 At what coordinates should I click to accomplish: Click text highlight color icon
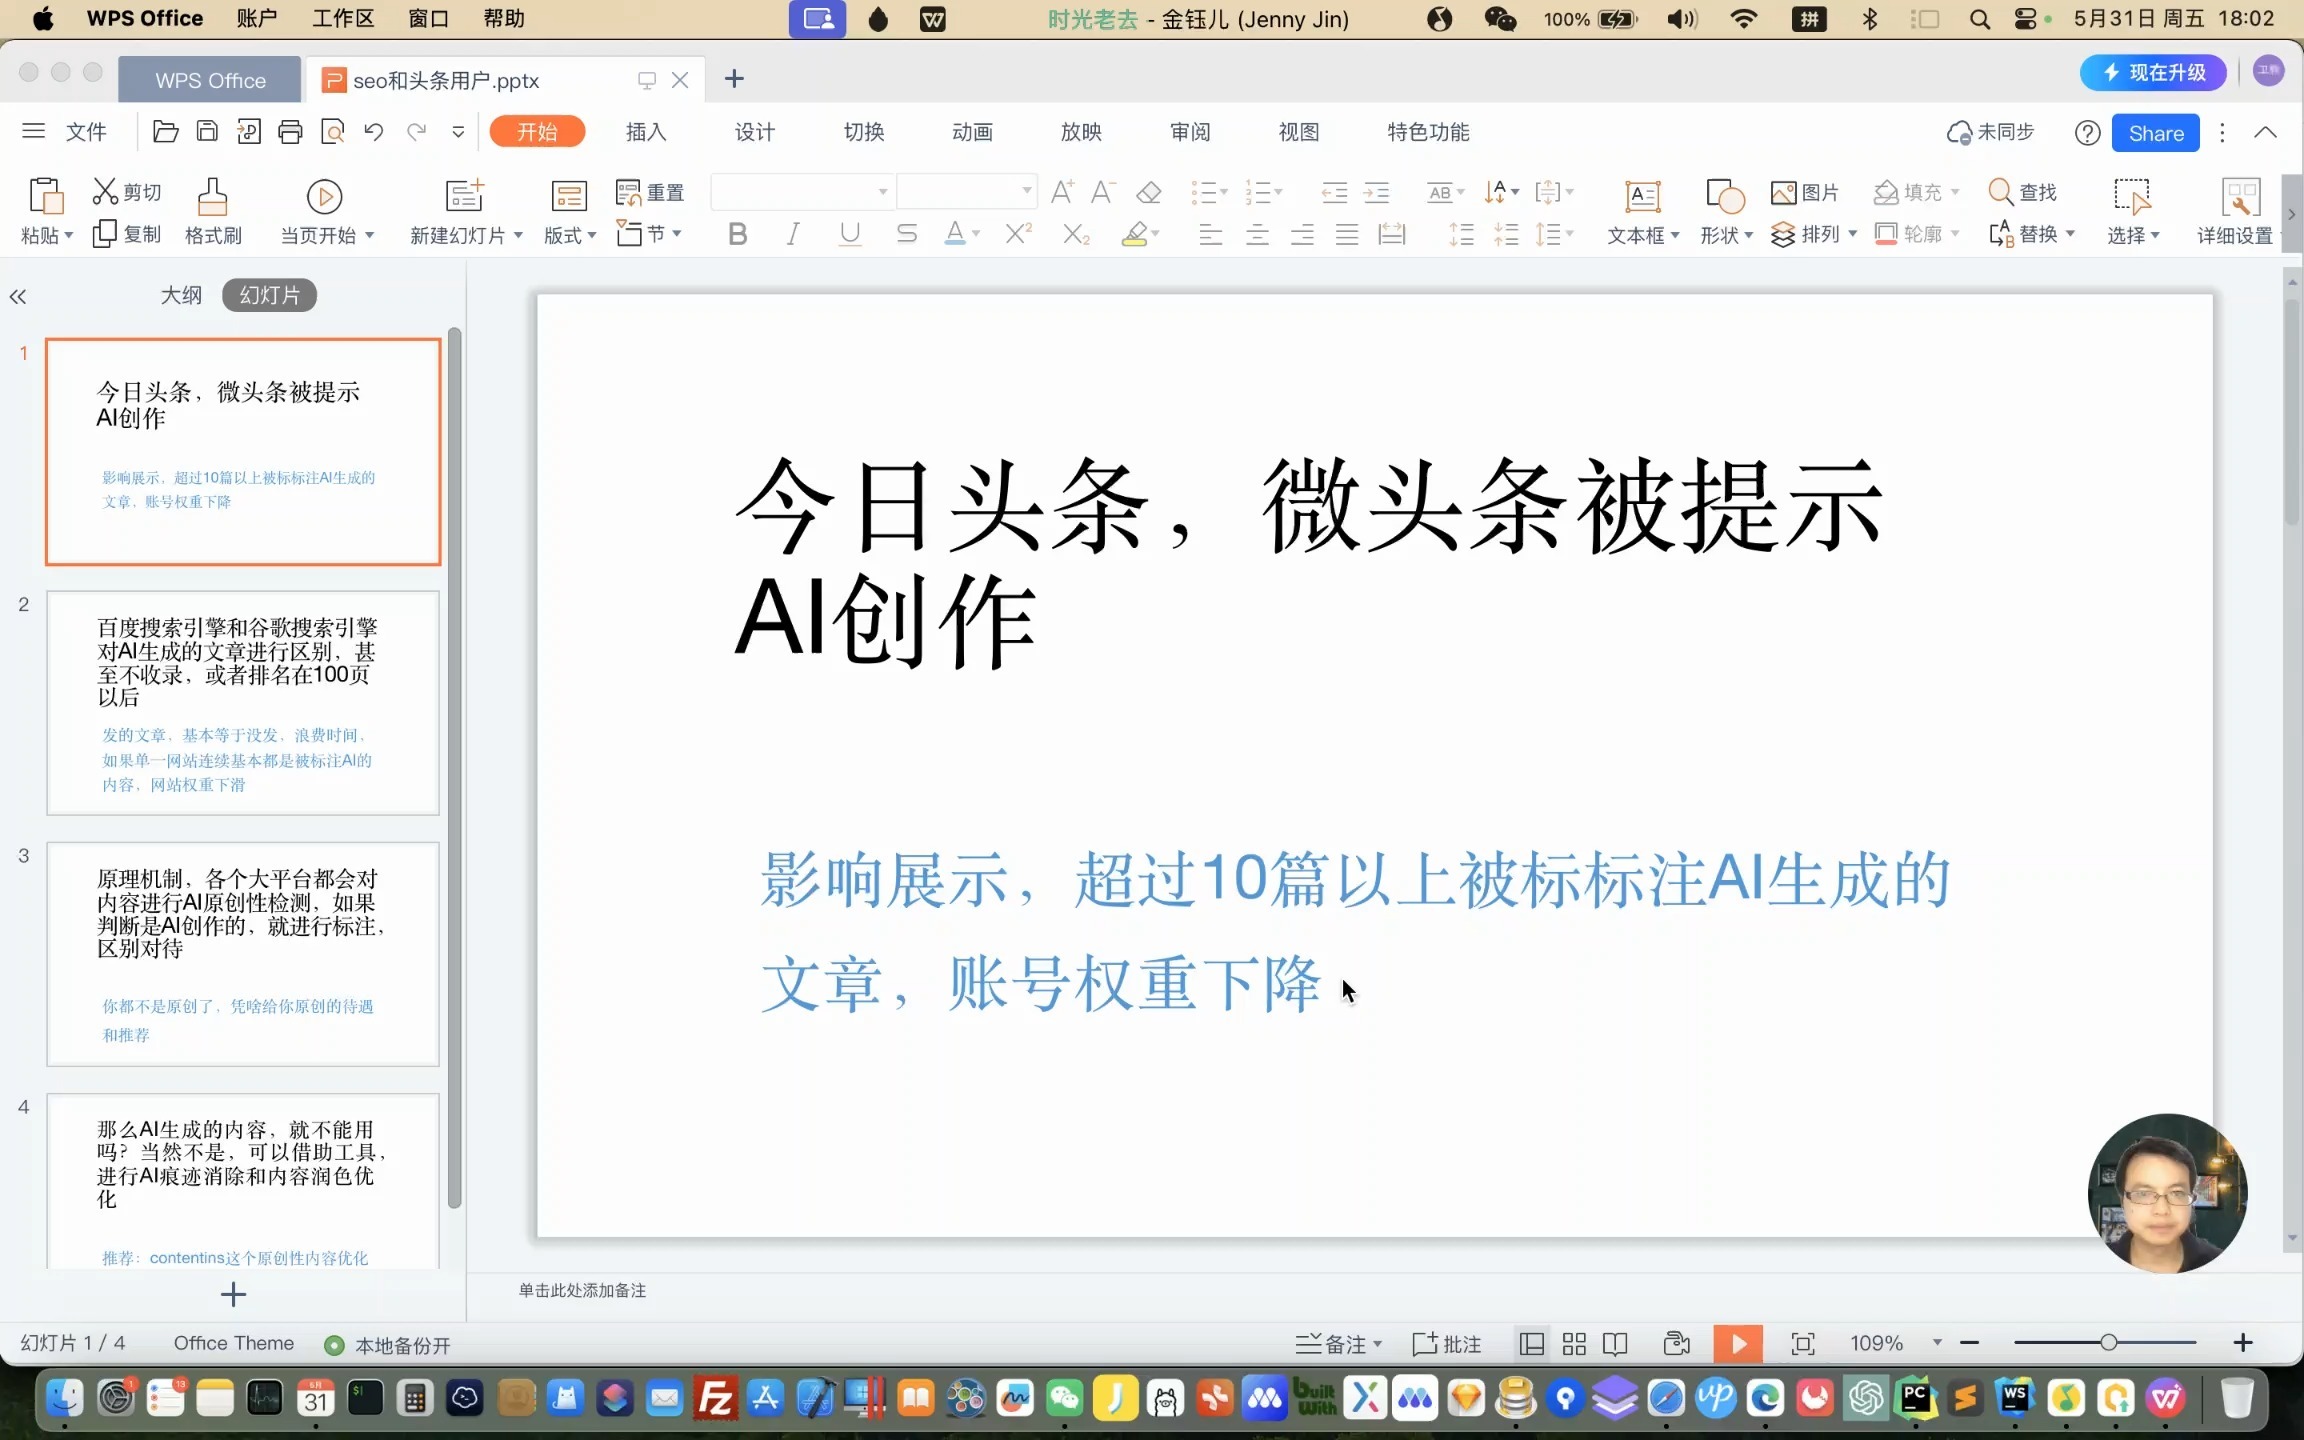click(1134, 234)
